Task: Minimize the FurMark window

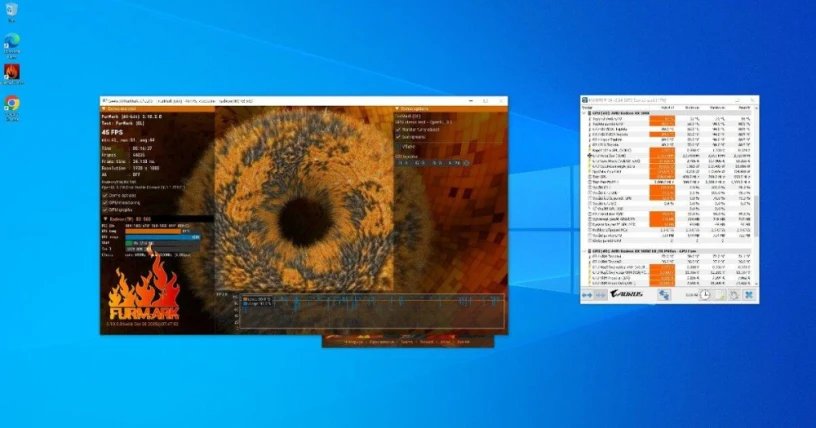Action: pos(471,101)
